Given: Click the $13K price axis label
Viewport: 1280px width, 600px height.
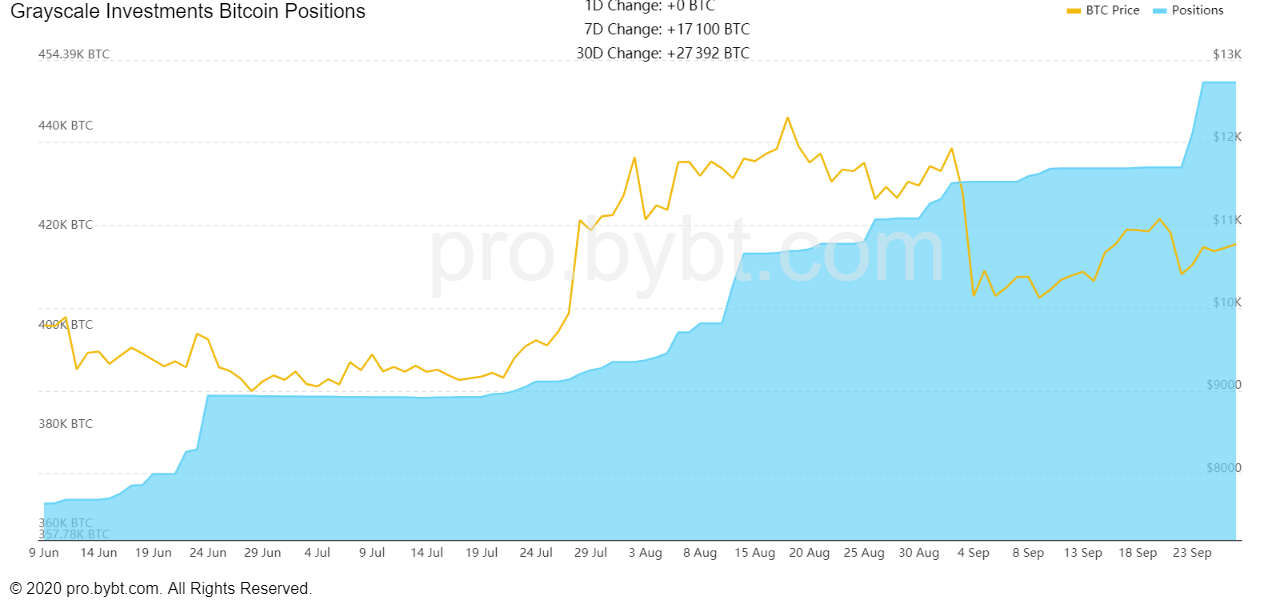Looking at the screenshot, I should tap(1226, 54).
